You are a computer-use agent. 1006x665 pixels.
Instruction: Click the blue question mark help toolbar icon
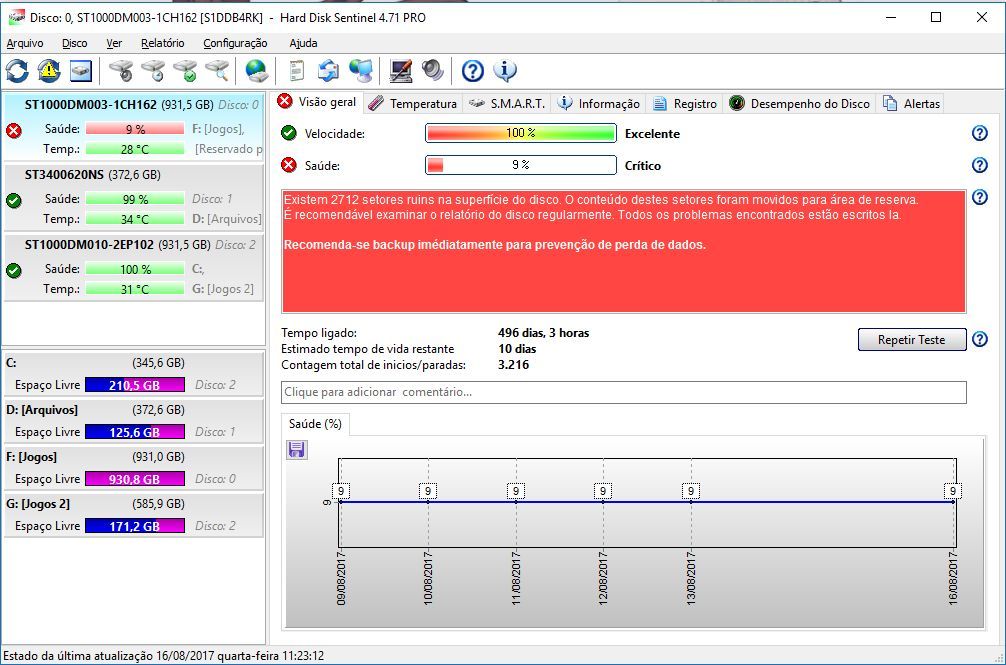[x=473, y=71]
